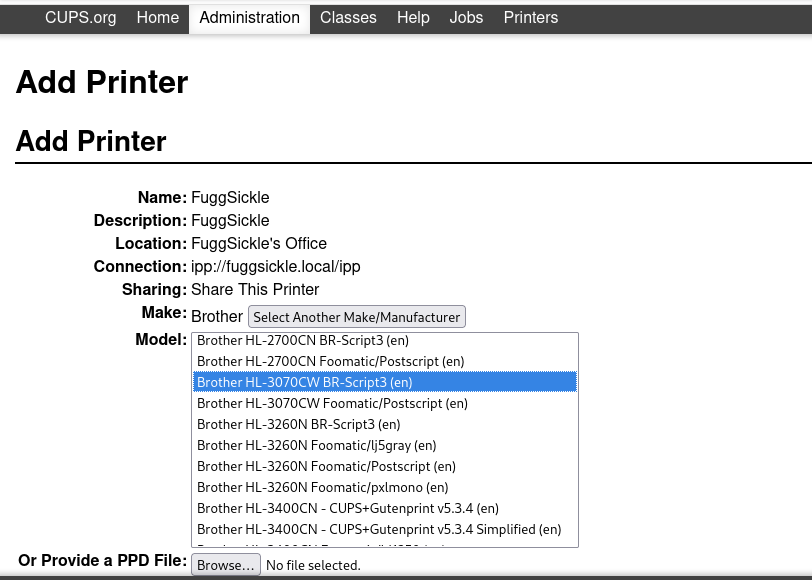Select Brother HL-3400CN CUPS+Gutenprint v5.3.4 model
812x580 pixels.
(x=347, y=508)
